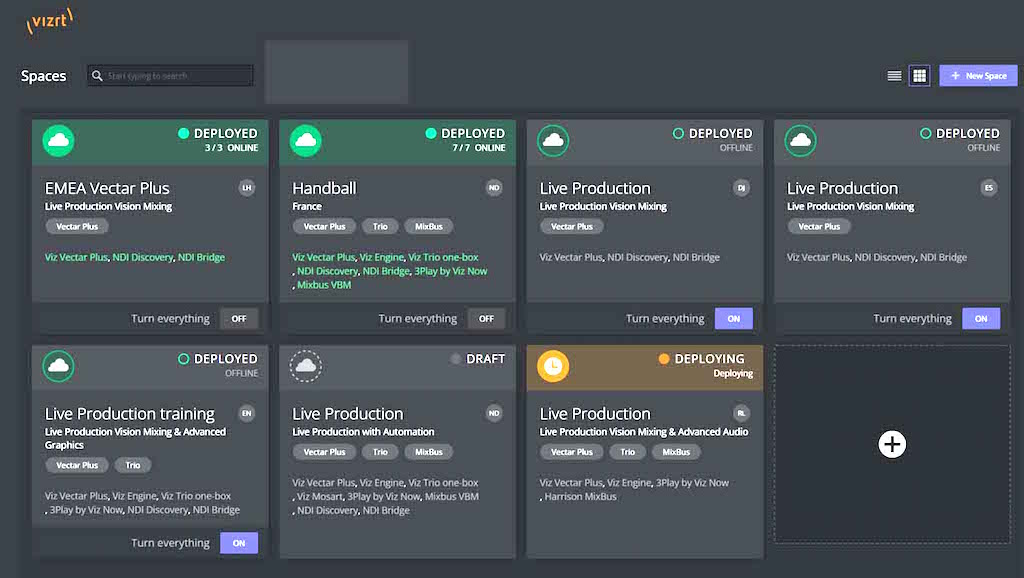Turn everything off for EMEA Vectar Plus
Viewport: 1024px width, 578px height.
(239, 319)
